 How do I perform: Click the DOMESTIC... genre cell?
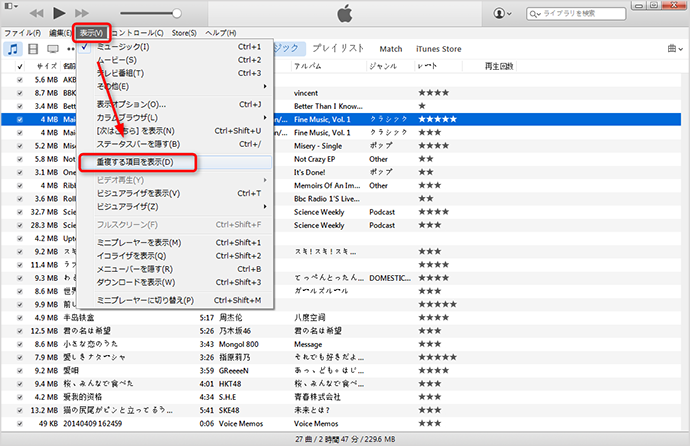(x=390, y=278)
